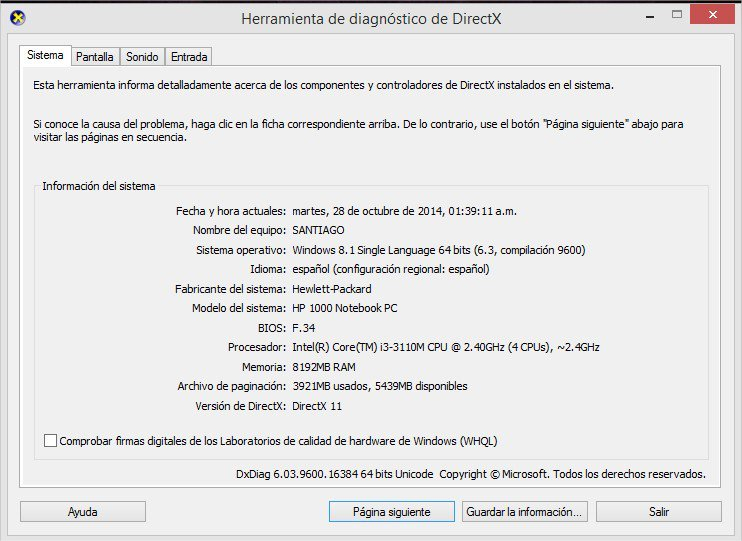
Task: Enable the WHQL digital signatures checkbox
Action: (x=51, y=441)
